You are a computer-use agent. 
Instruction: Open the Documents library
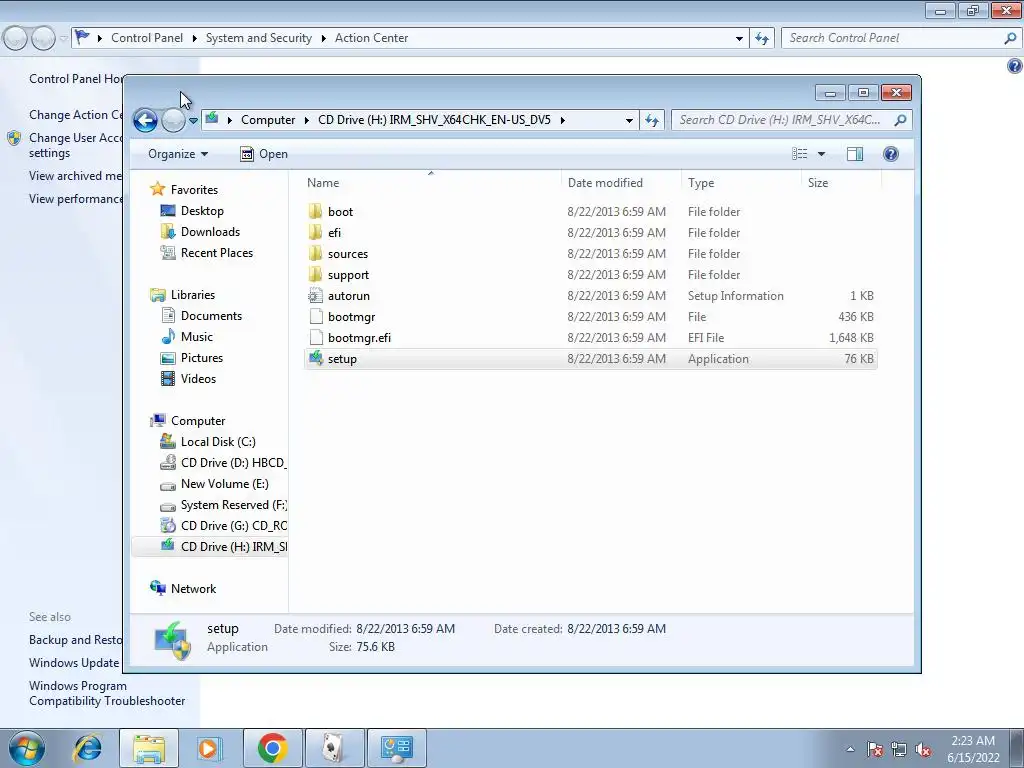click(211, 315)
